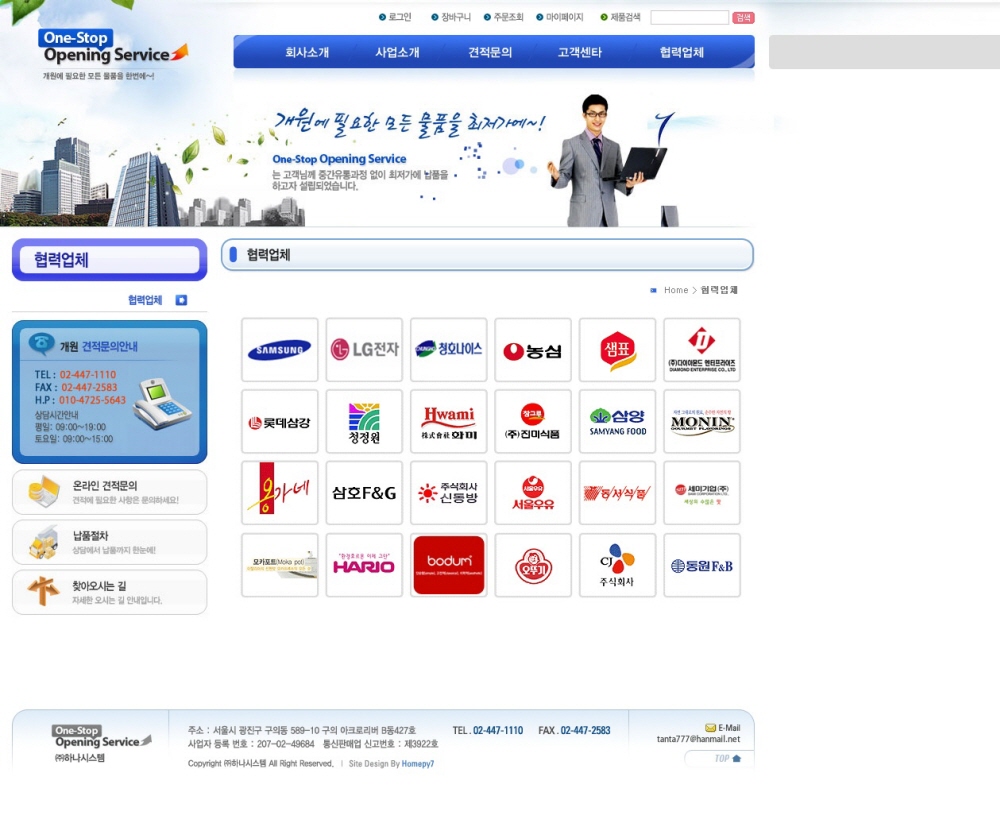This screenshot has height=818, width=1000.
Task: Click the Samsung partner logo
Action: pyautogui.click(x=280, y=350)
